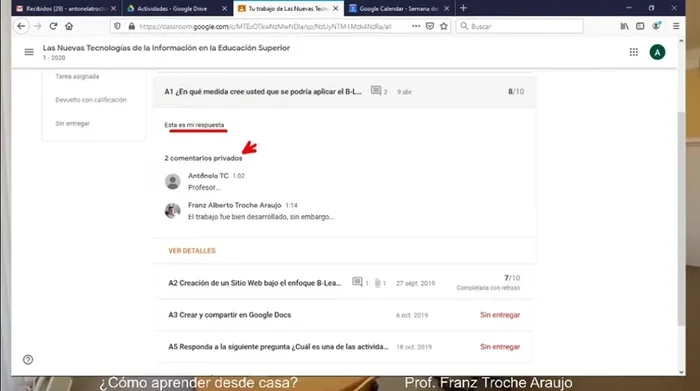Close the Google Drive tab

224,8
